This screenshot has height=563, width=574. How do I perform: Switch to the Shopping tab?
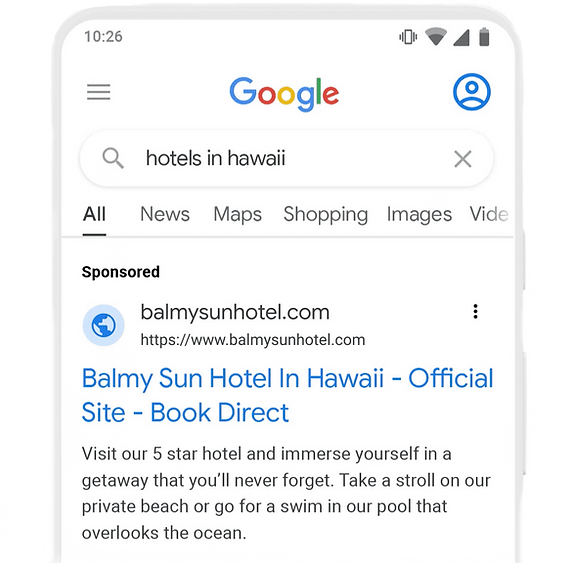pyautogui.click(x=325, y=215)
